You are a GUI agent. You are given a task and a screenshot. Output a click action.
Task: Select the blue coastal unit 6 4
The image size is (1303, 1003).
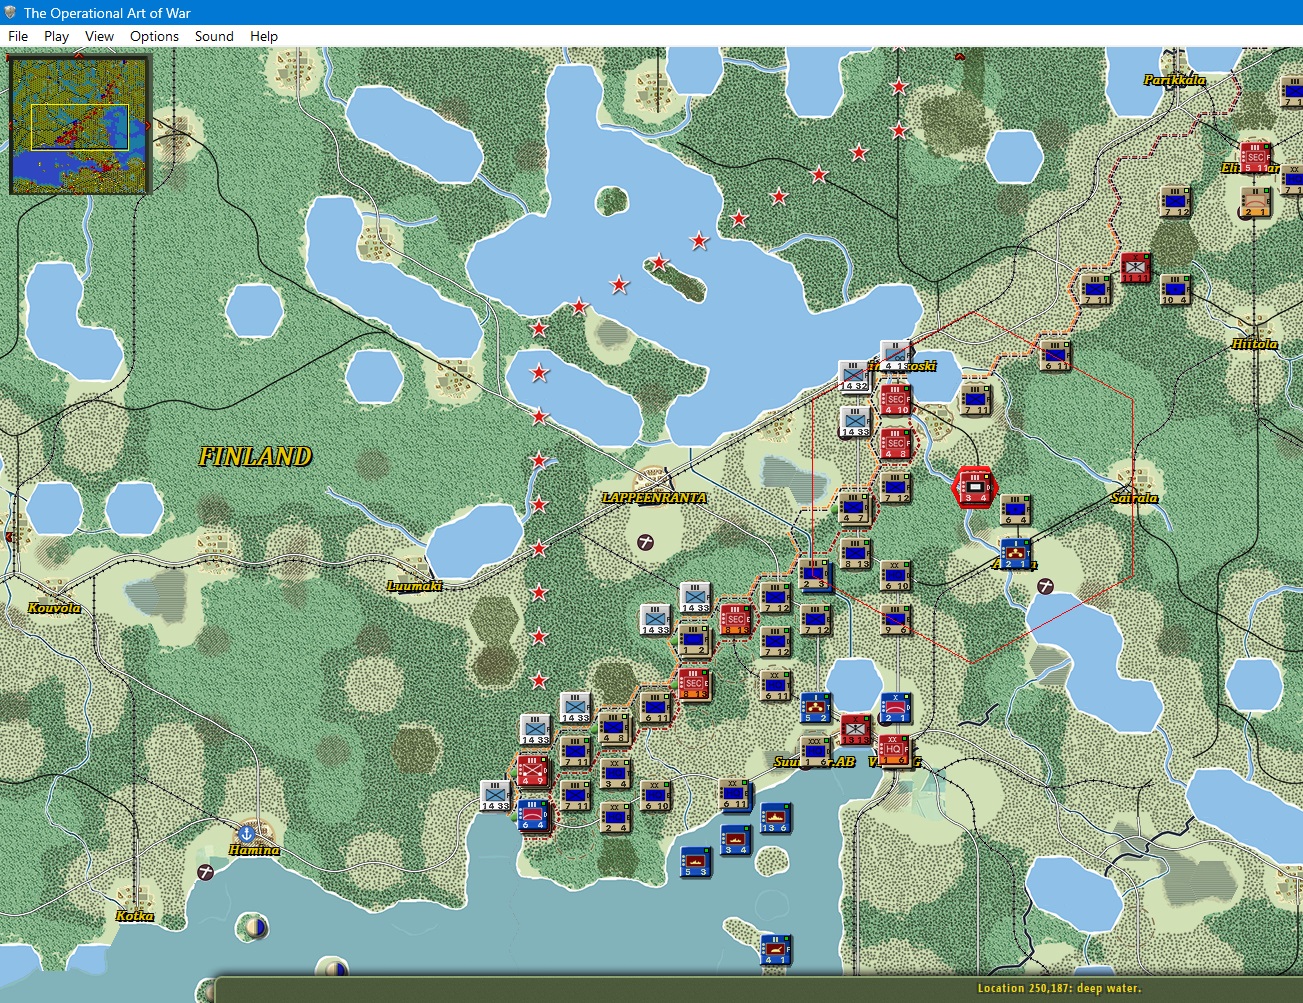pos(533,815)
